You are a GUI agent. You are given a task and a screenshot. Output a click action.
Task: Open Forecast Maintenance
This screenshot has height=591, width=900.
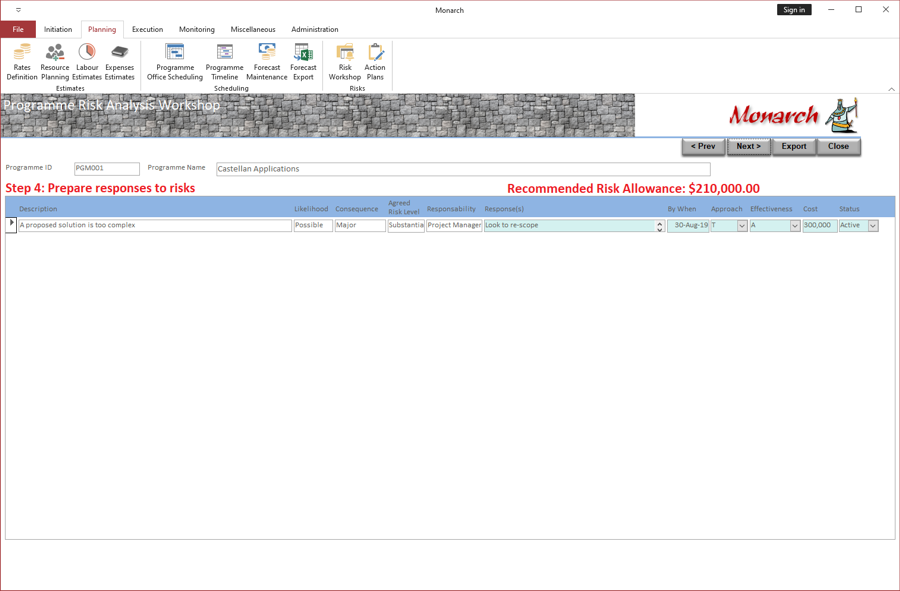[267, 62]
